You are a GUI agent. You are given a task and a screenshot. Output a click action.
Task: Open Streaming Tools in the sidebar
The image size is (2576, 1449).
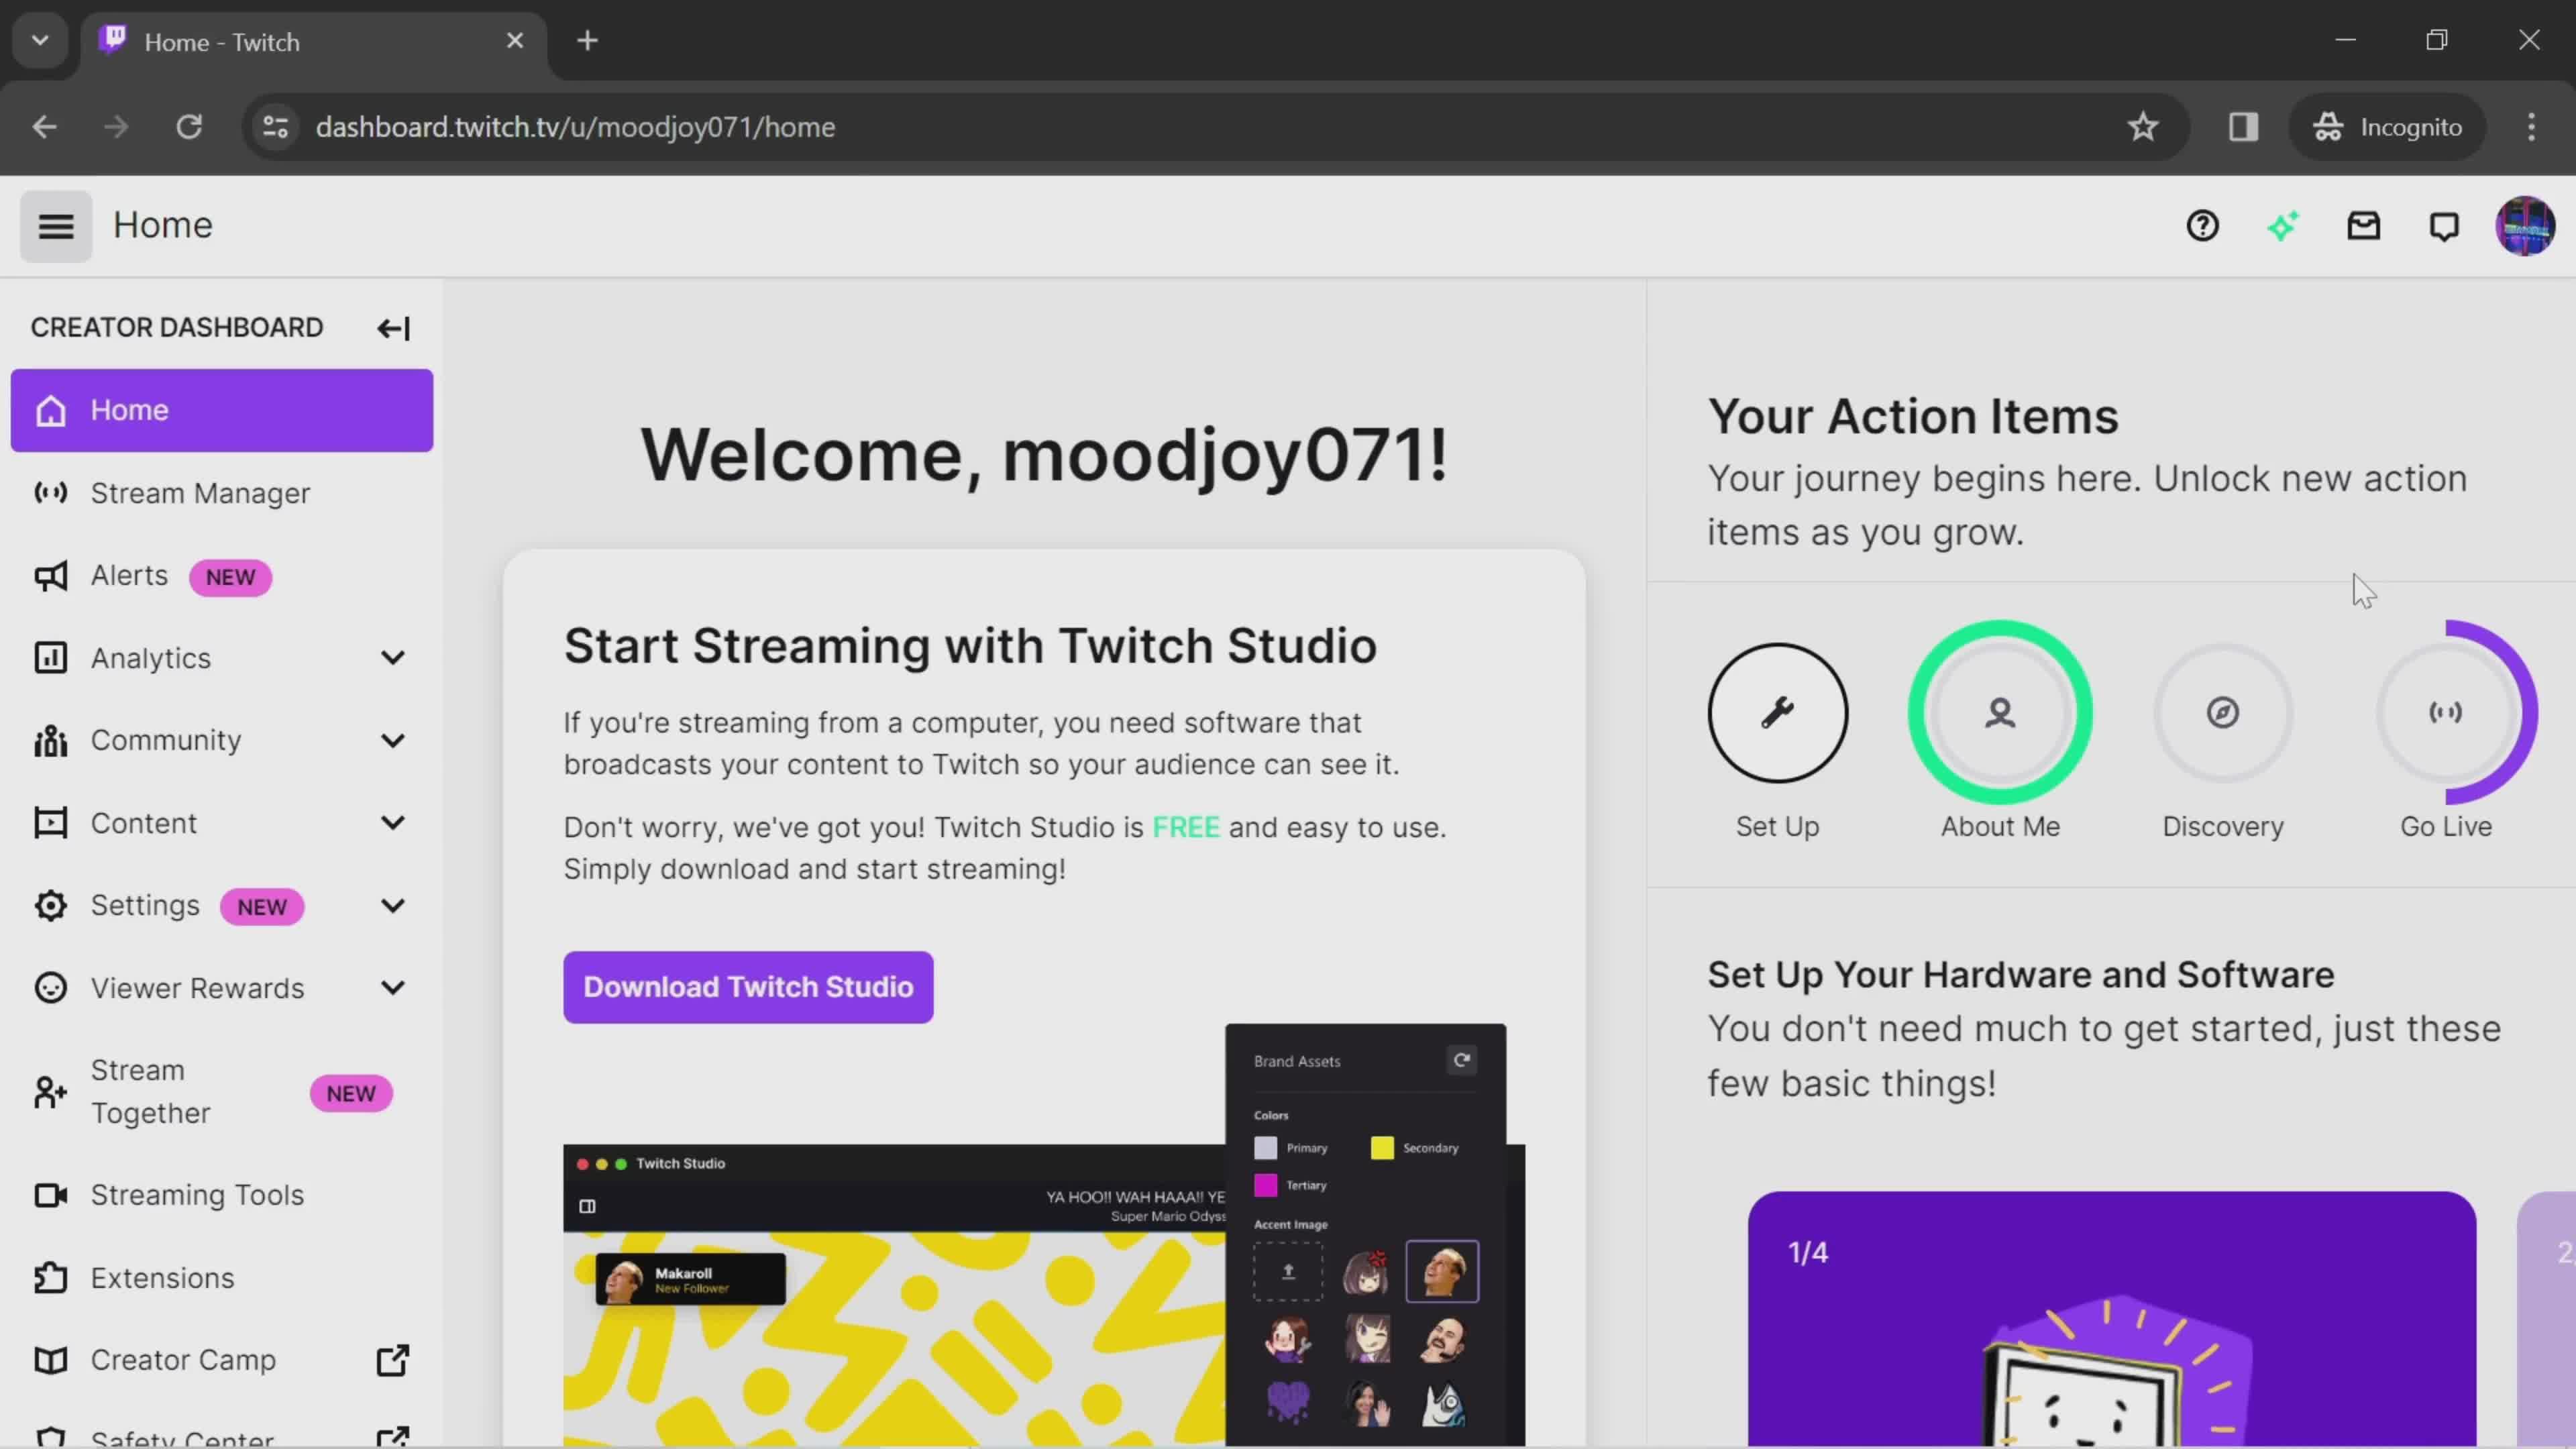[x=222, y=1195]
